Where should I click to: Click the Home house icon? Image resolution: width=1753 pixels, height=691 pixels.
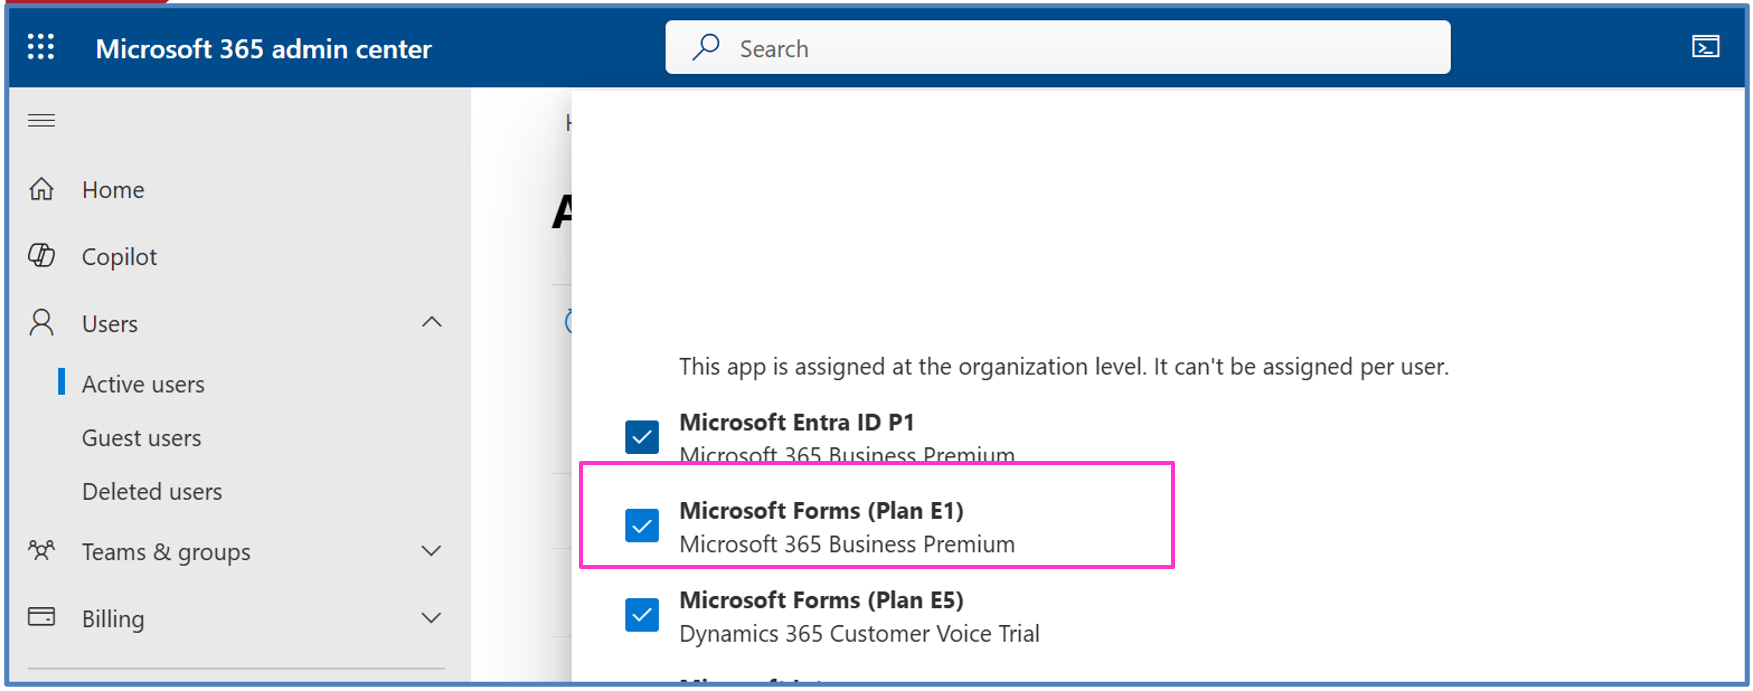[x=41, y=189]
